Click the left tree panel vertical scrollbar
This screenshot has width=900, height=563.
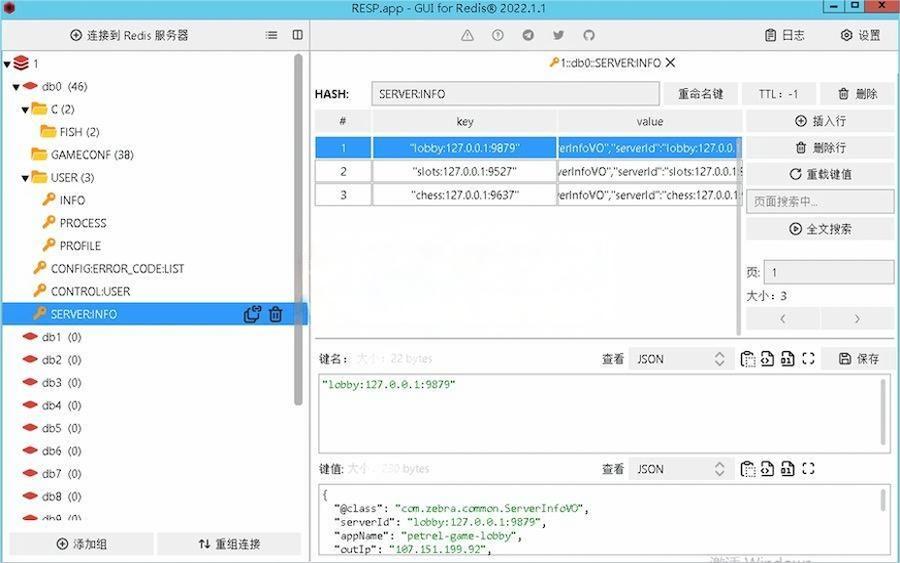[x=298, y=230]
